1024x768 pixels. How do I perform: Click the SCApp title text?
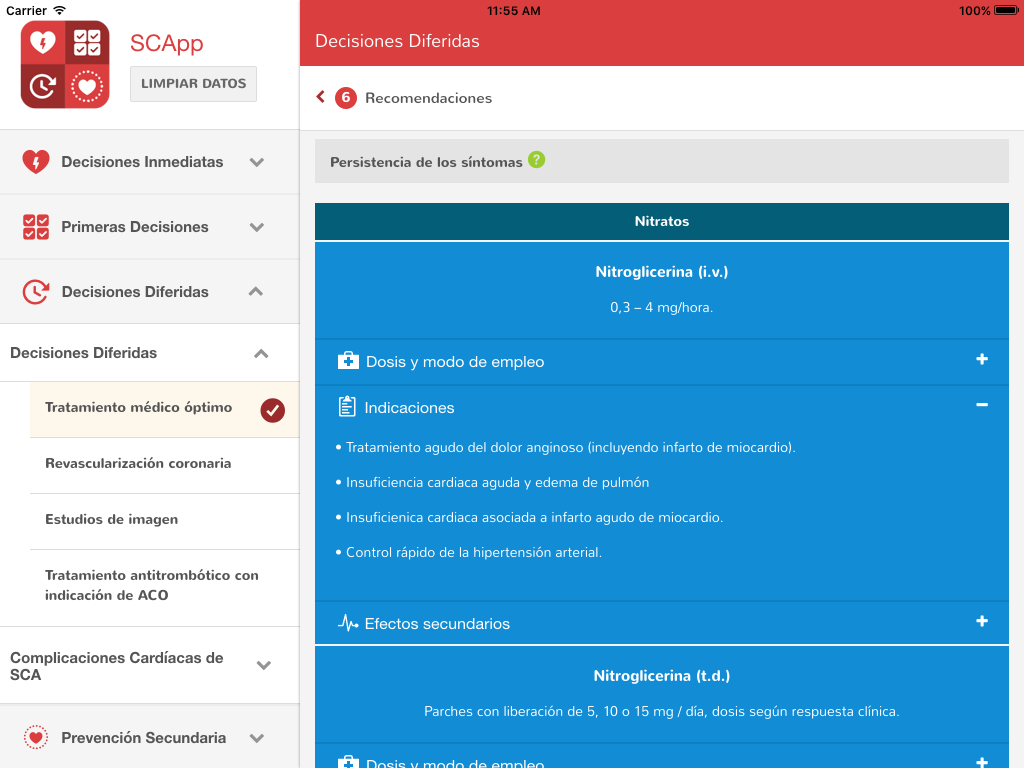(x=167, y=43)
